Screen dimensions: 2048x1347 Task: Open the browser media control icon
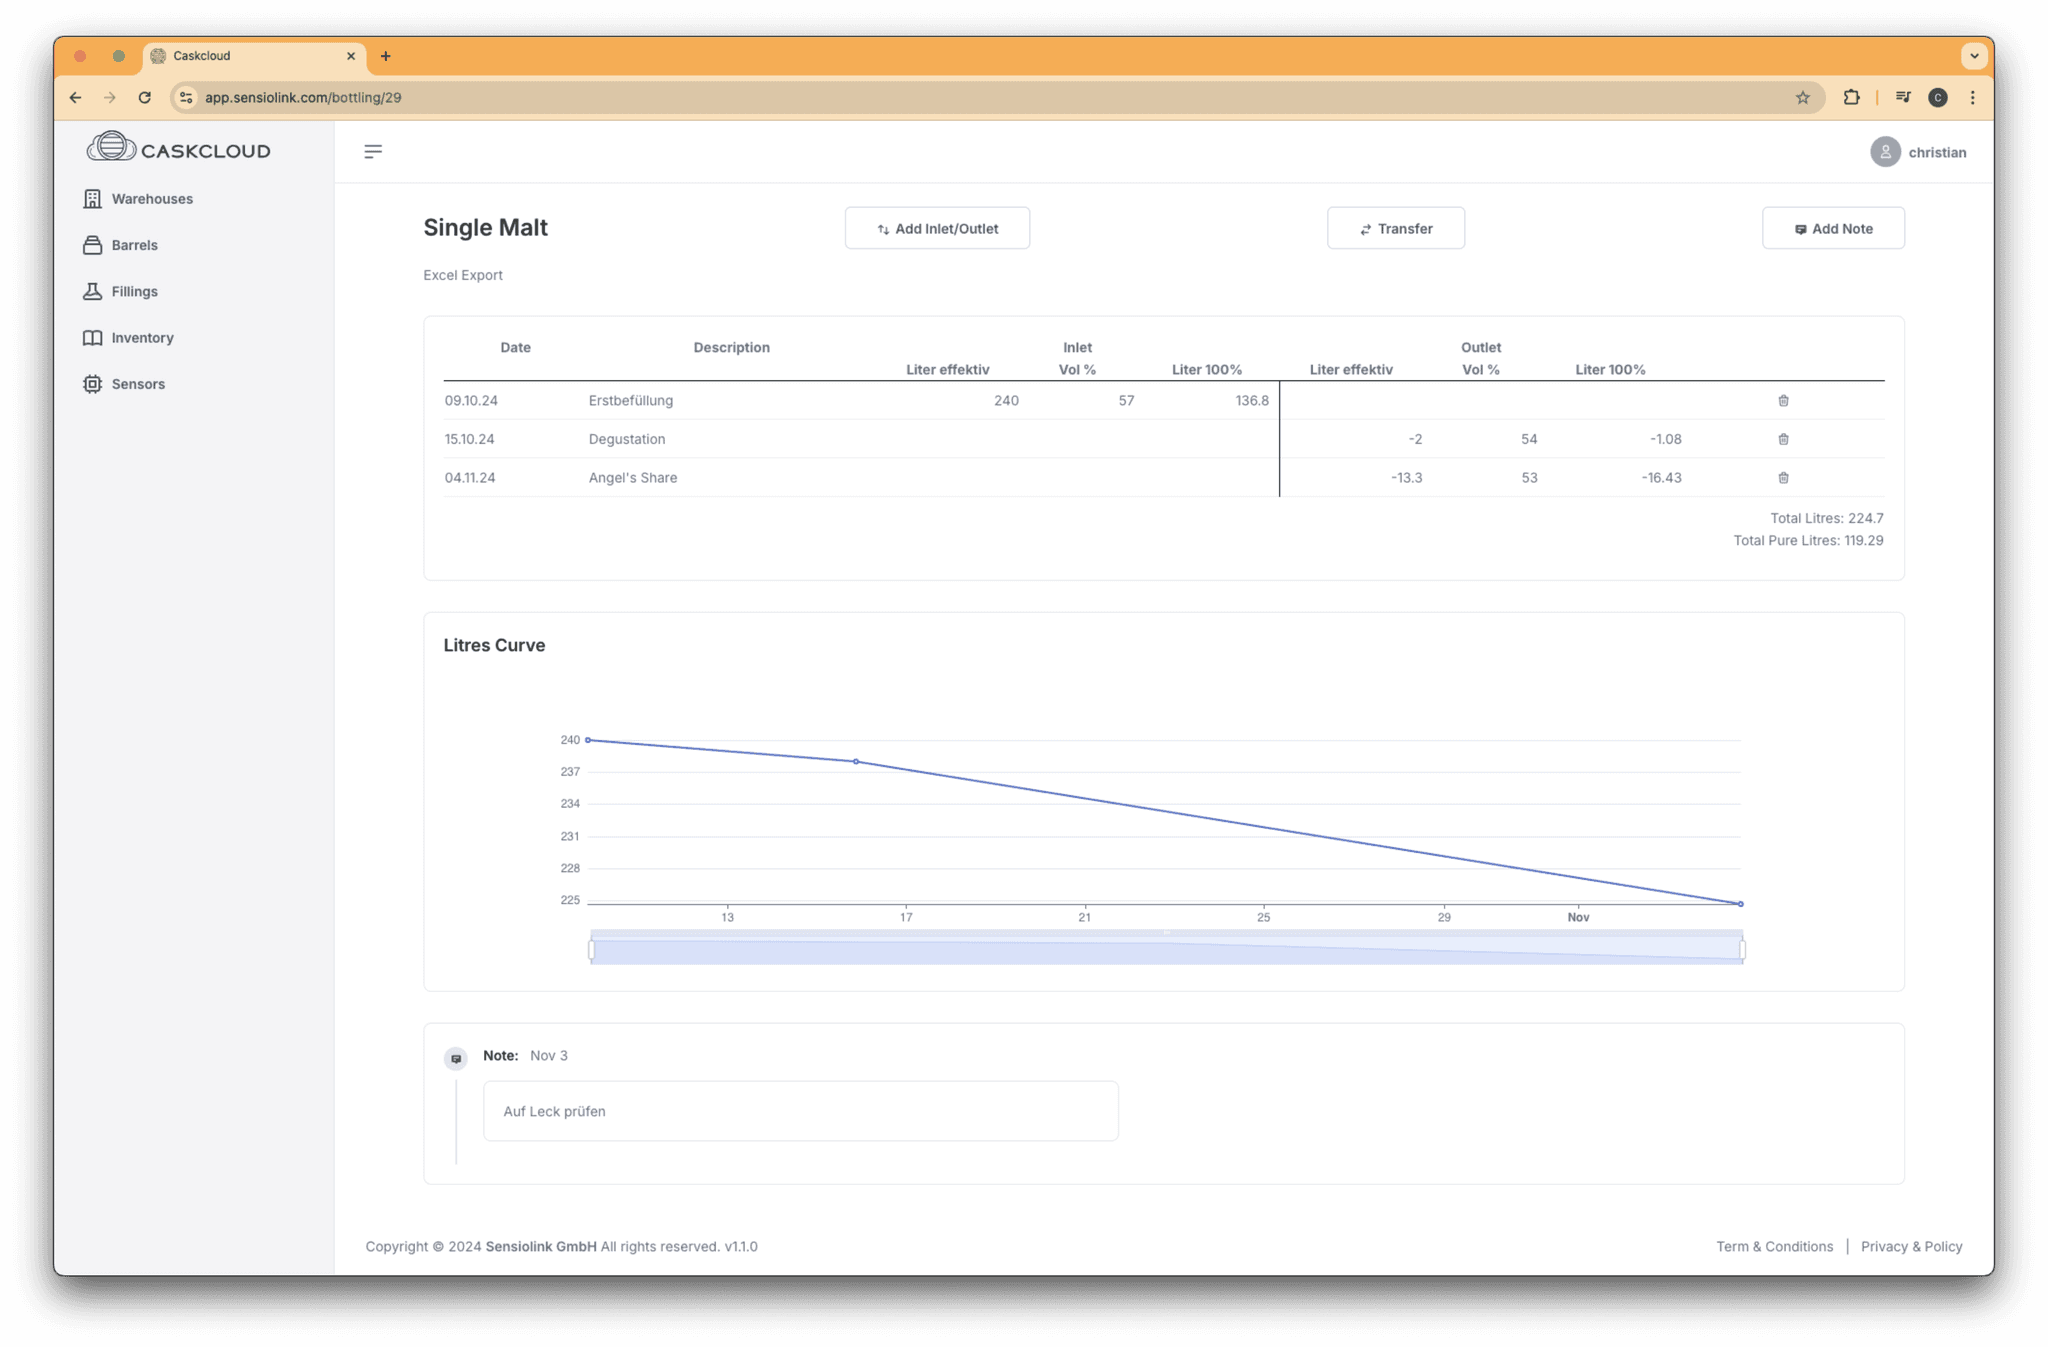[1903, 97]
